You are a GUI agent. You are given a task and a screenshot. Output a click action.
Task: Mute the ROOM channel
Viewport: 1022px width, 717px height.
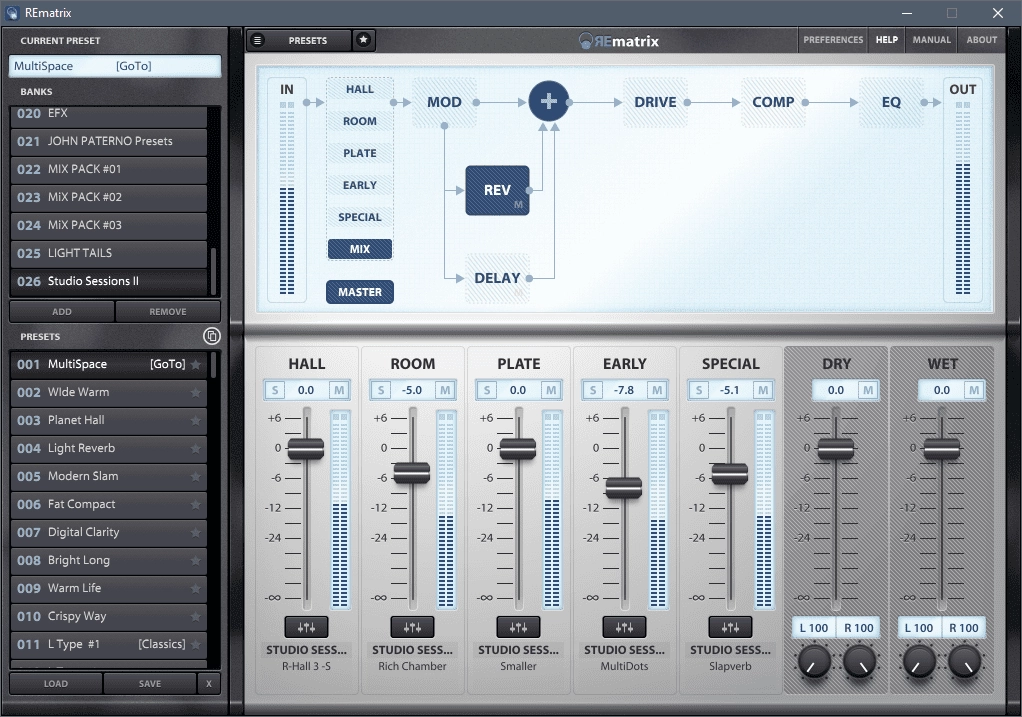[x=445, y=390]
